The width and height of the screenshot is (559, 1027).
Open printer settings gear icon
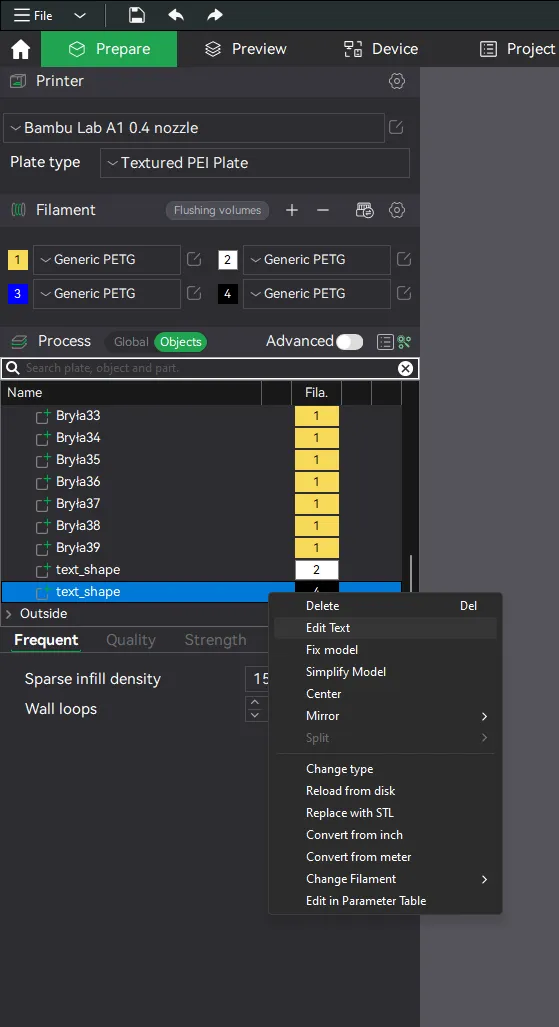396,81
